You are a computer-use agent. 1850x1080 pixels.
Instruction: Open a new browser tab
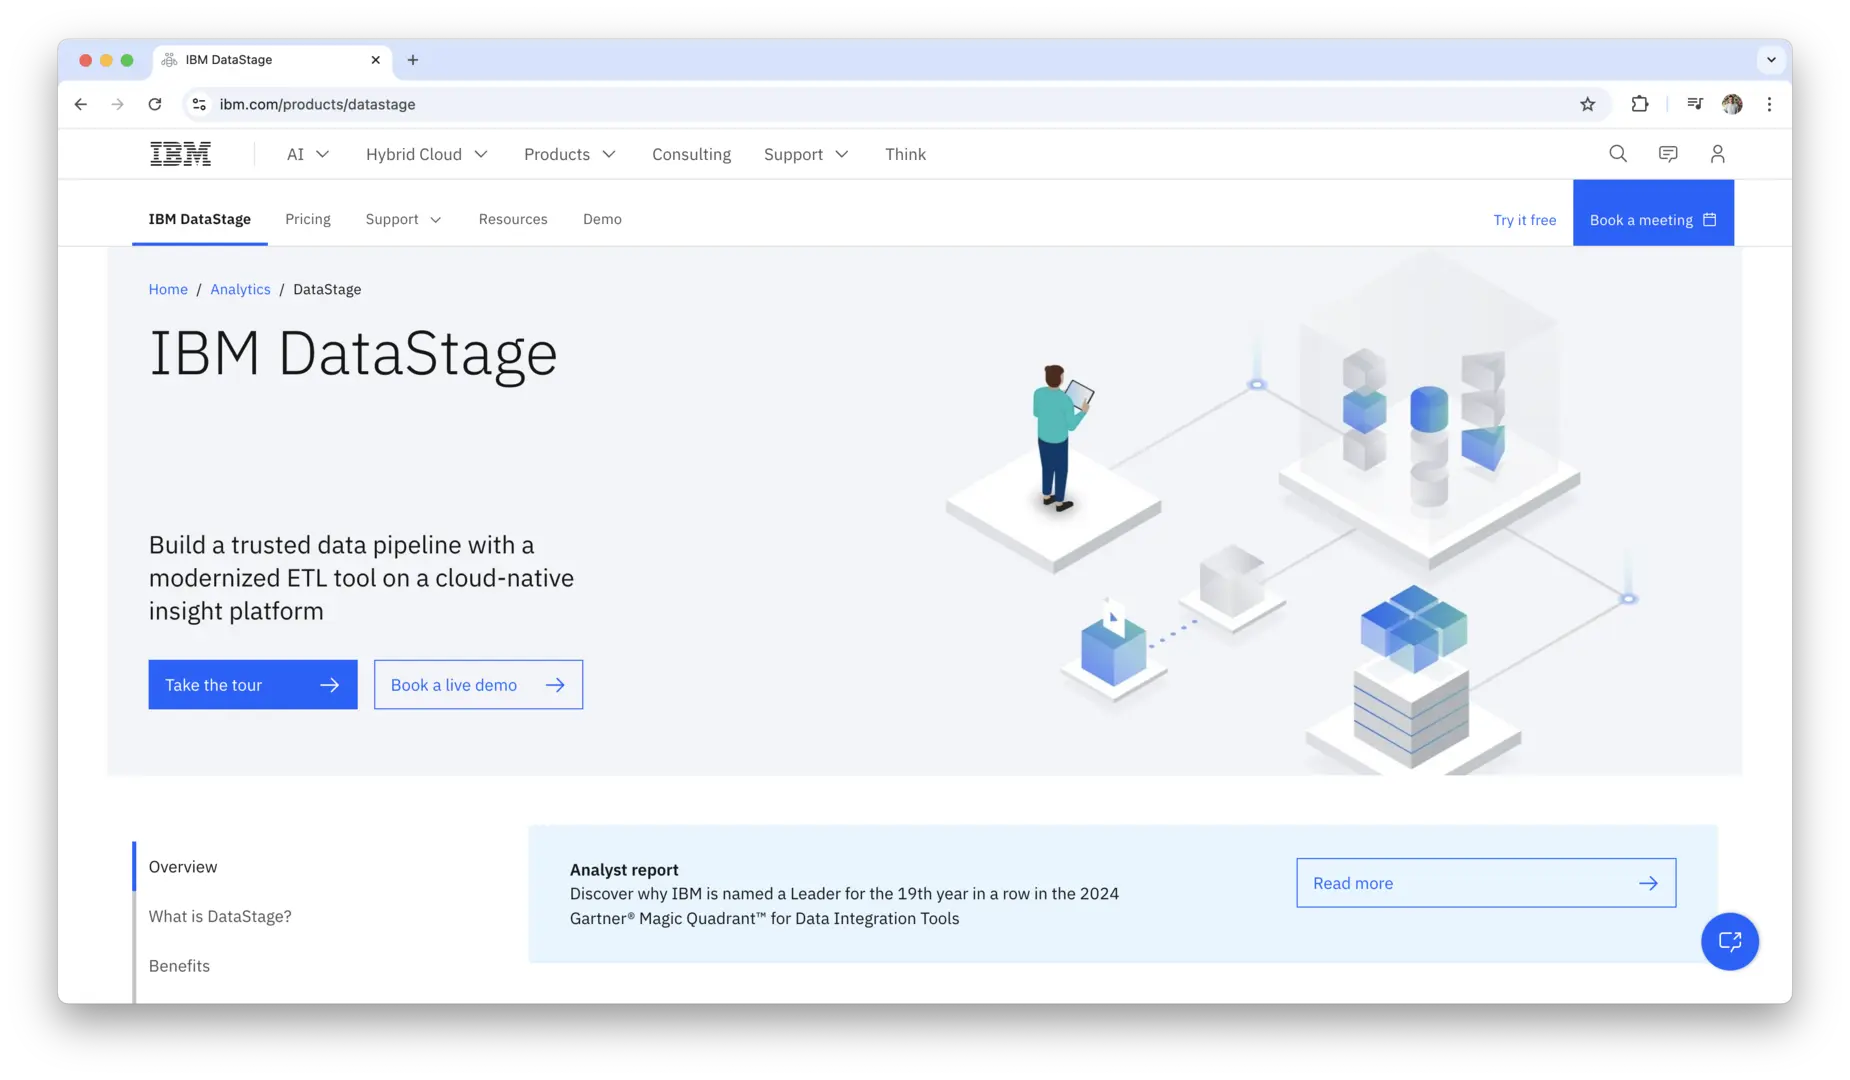tap(413, 60)
